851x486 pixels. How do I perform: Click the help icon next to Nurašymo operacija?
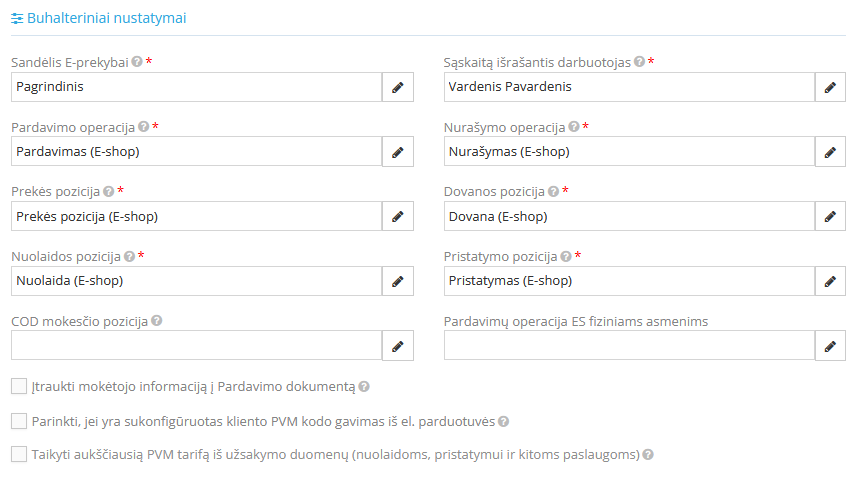[573, 127]
